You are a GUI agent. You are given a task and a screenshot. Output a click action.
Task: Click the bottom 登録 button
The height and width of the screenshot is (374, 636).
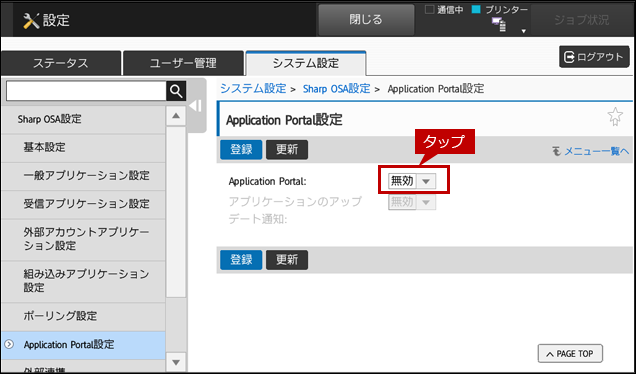click(x=241, y=260)
